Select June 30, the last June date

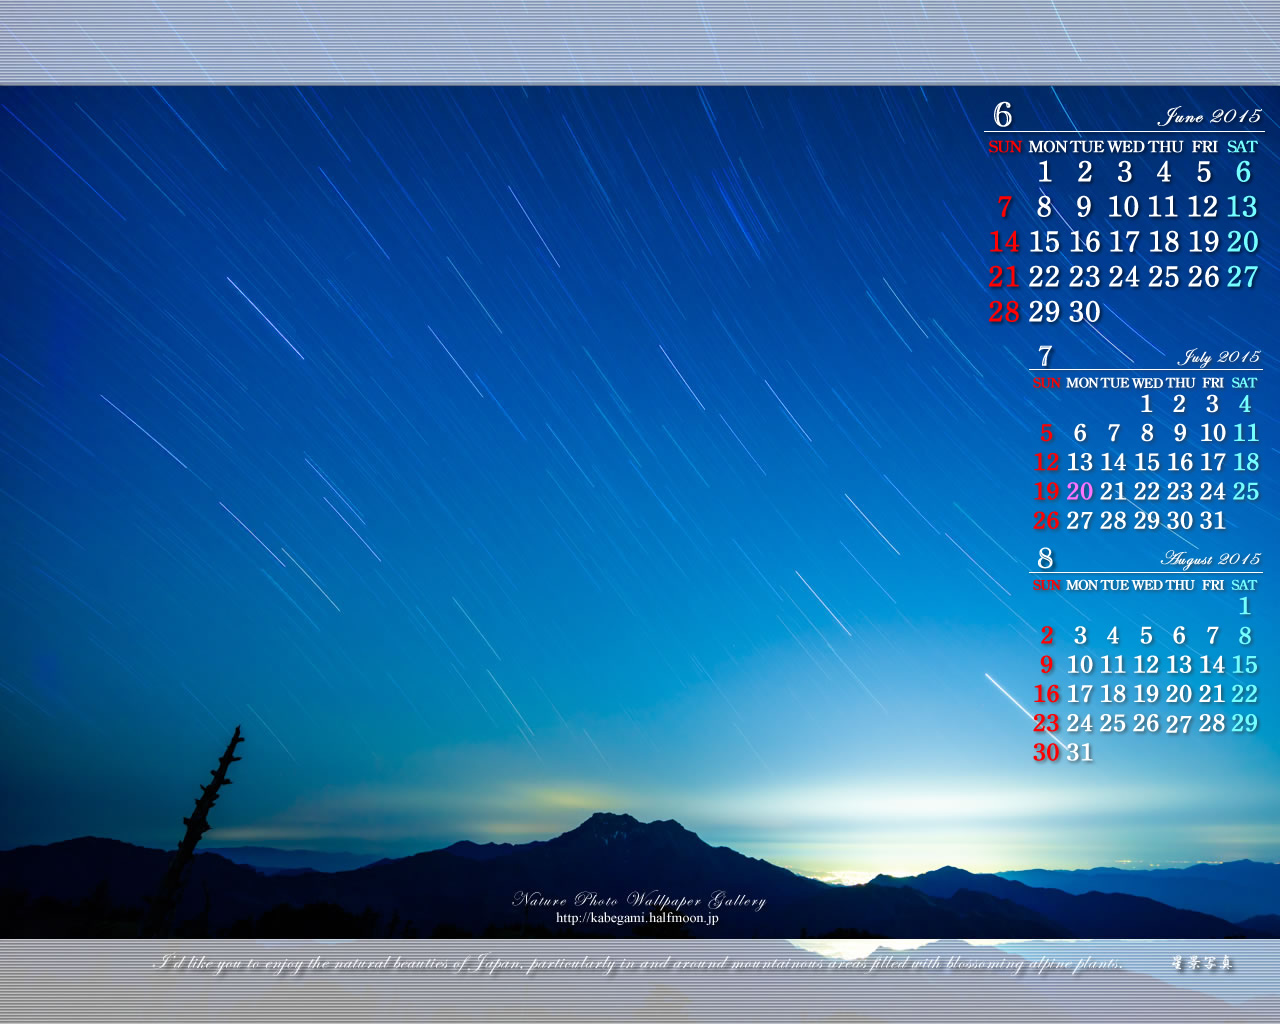tap(1084, 312)
